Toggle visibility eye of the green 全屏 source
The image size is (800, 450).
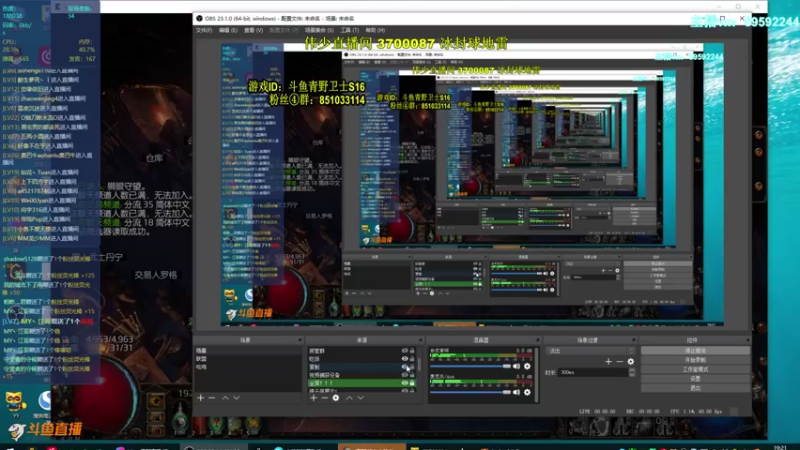[405, 383]
